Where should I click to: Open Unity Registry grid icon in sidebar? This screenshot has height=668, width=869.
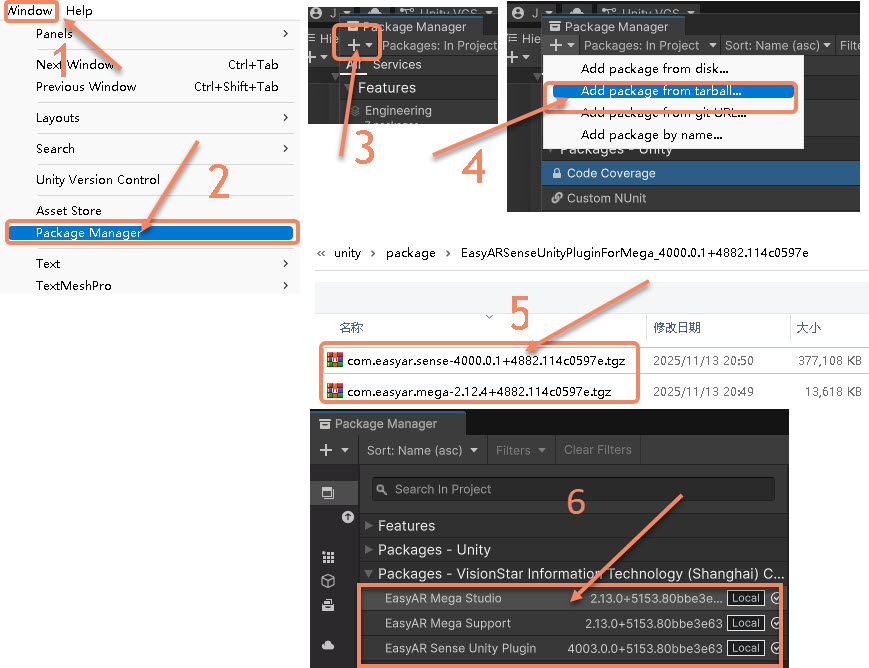[328, 557]
